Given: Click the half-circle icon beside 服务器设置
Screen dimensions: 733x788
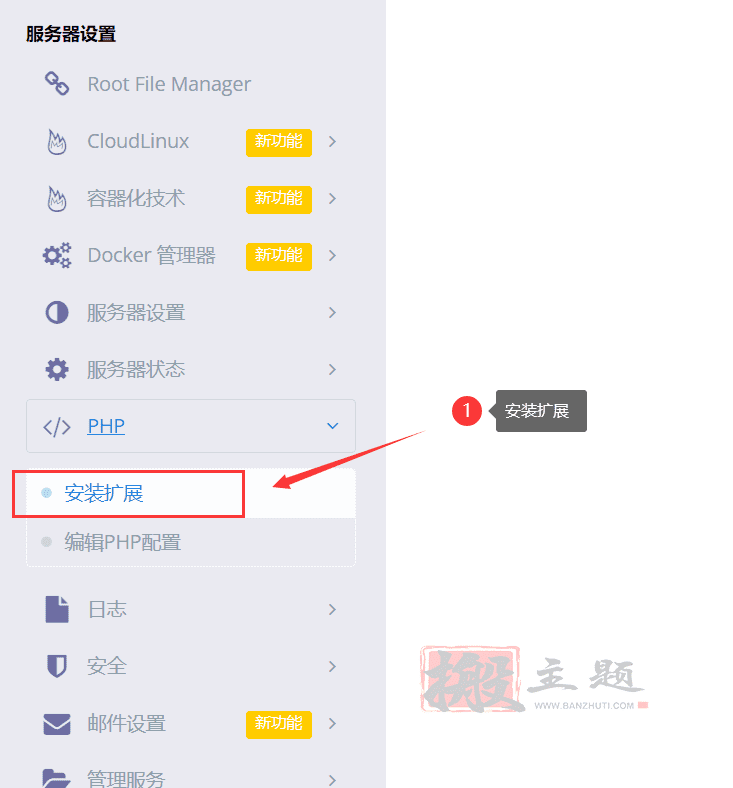Looking at the screenshot, I should point(57,313).
